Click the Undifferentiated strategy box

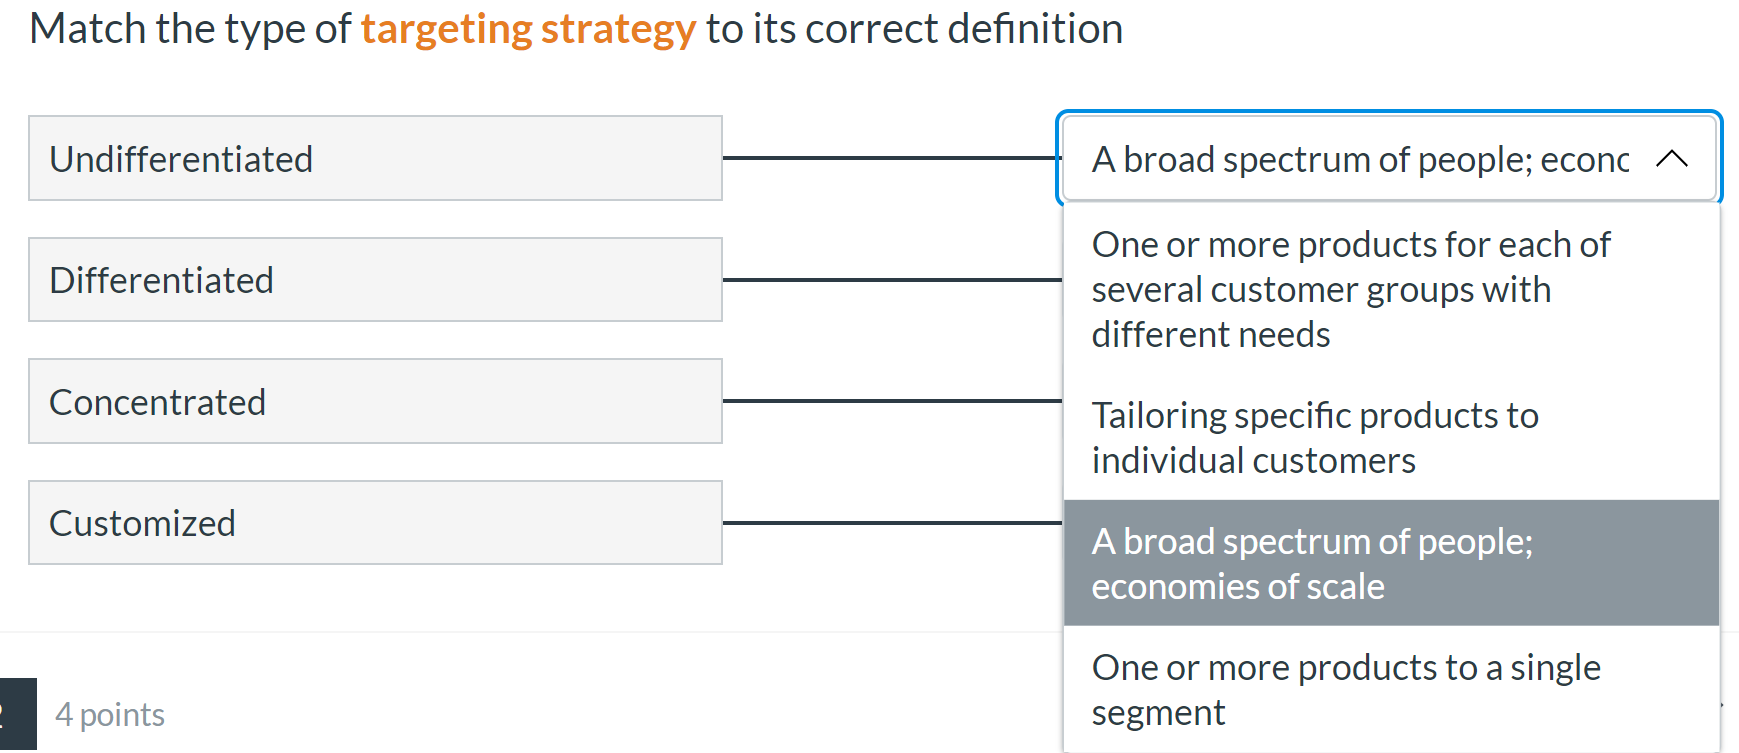click(375, 158)
